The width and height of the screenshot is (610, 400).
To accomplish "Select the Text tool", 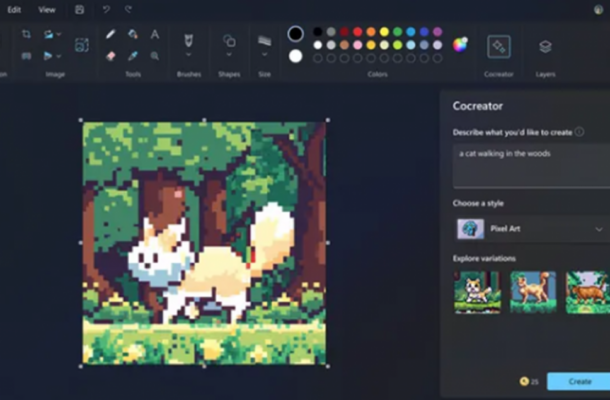I will (x=155, y=34).
